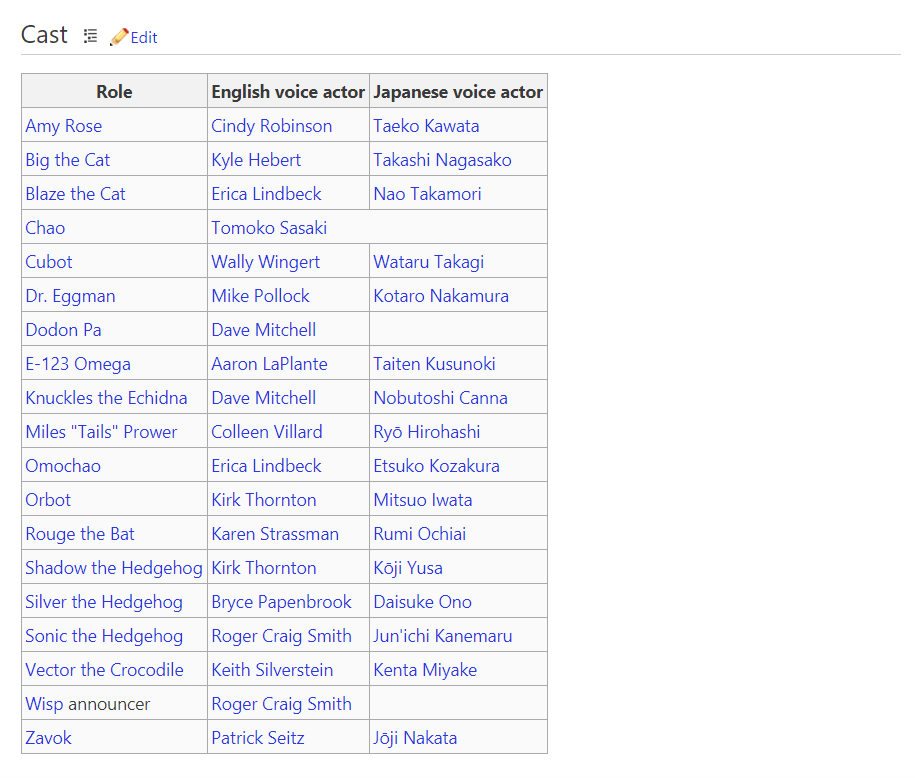
Task: Open Kirk Thornton in Orbot row
Action: [x=264, y=500]
